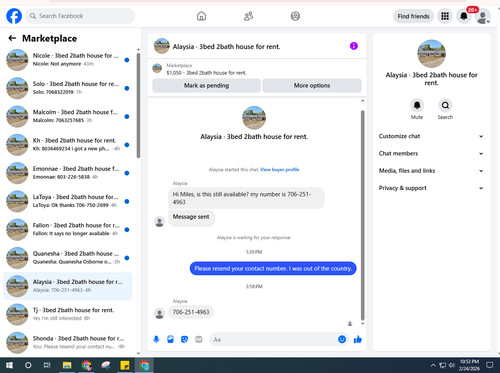
Task: Click the More options button
Action: pos(312,86)
